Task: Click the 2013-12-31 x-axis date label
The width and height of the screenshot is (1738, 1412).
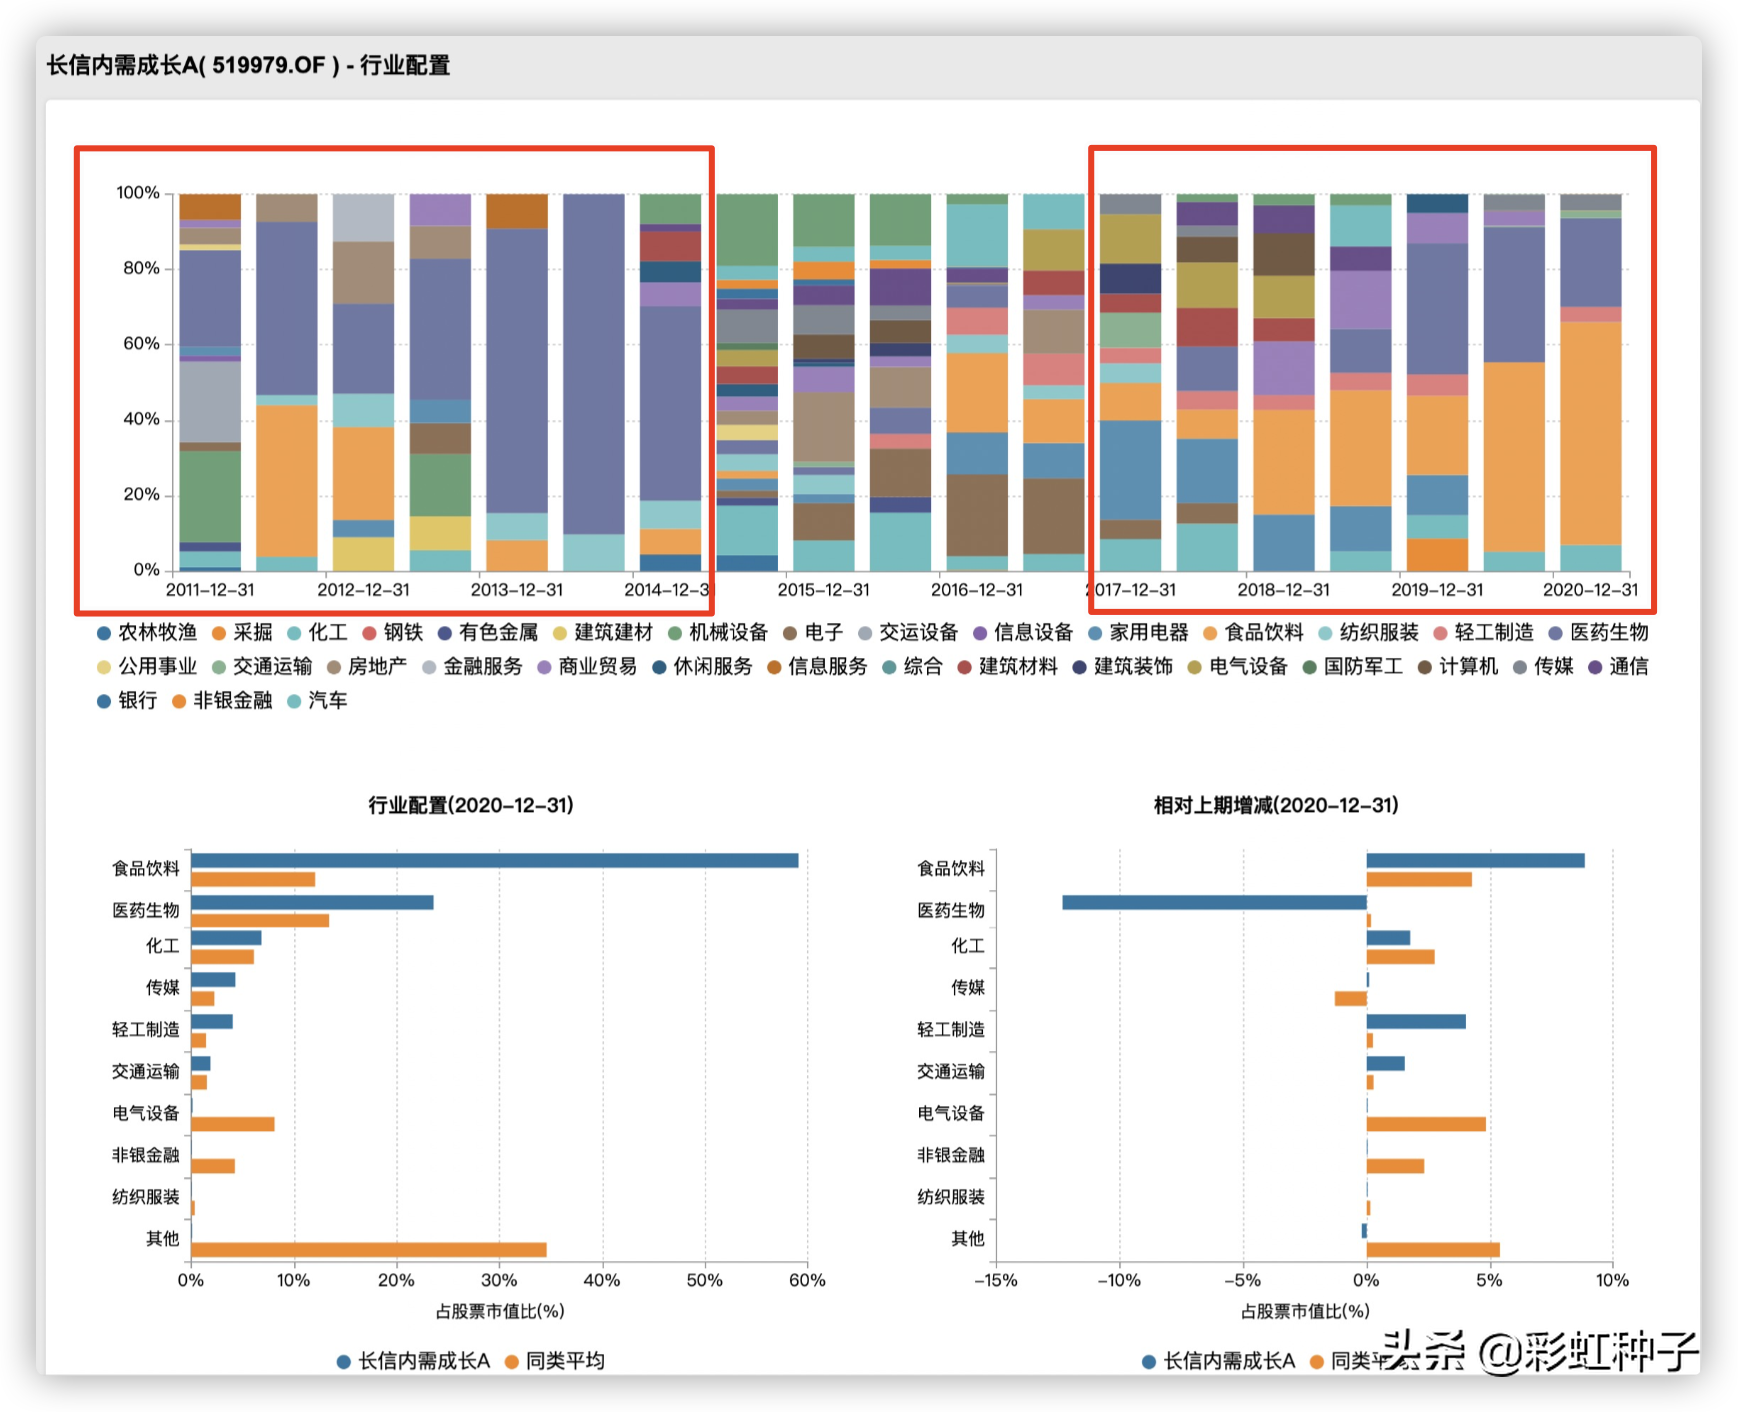Action: click(x=517, y=590)
